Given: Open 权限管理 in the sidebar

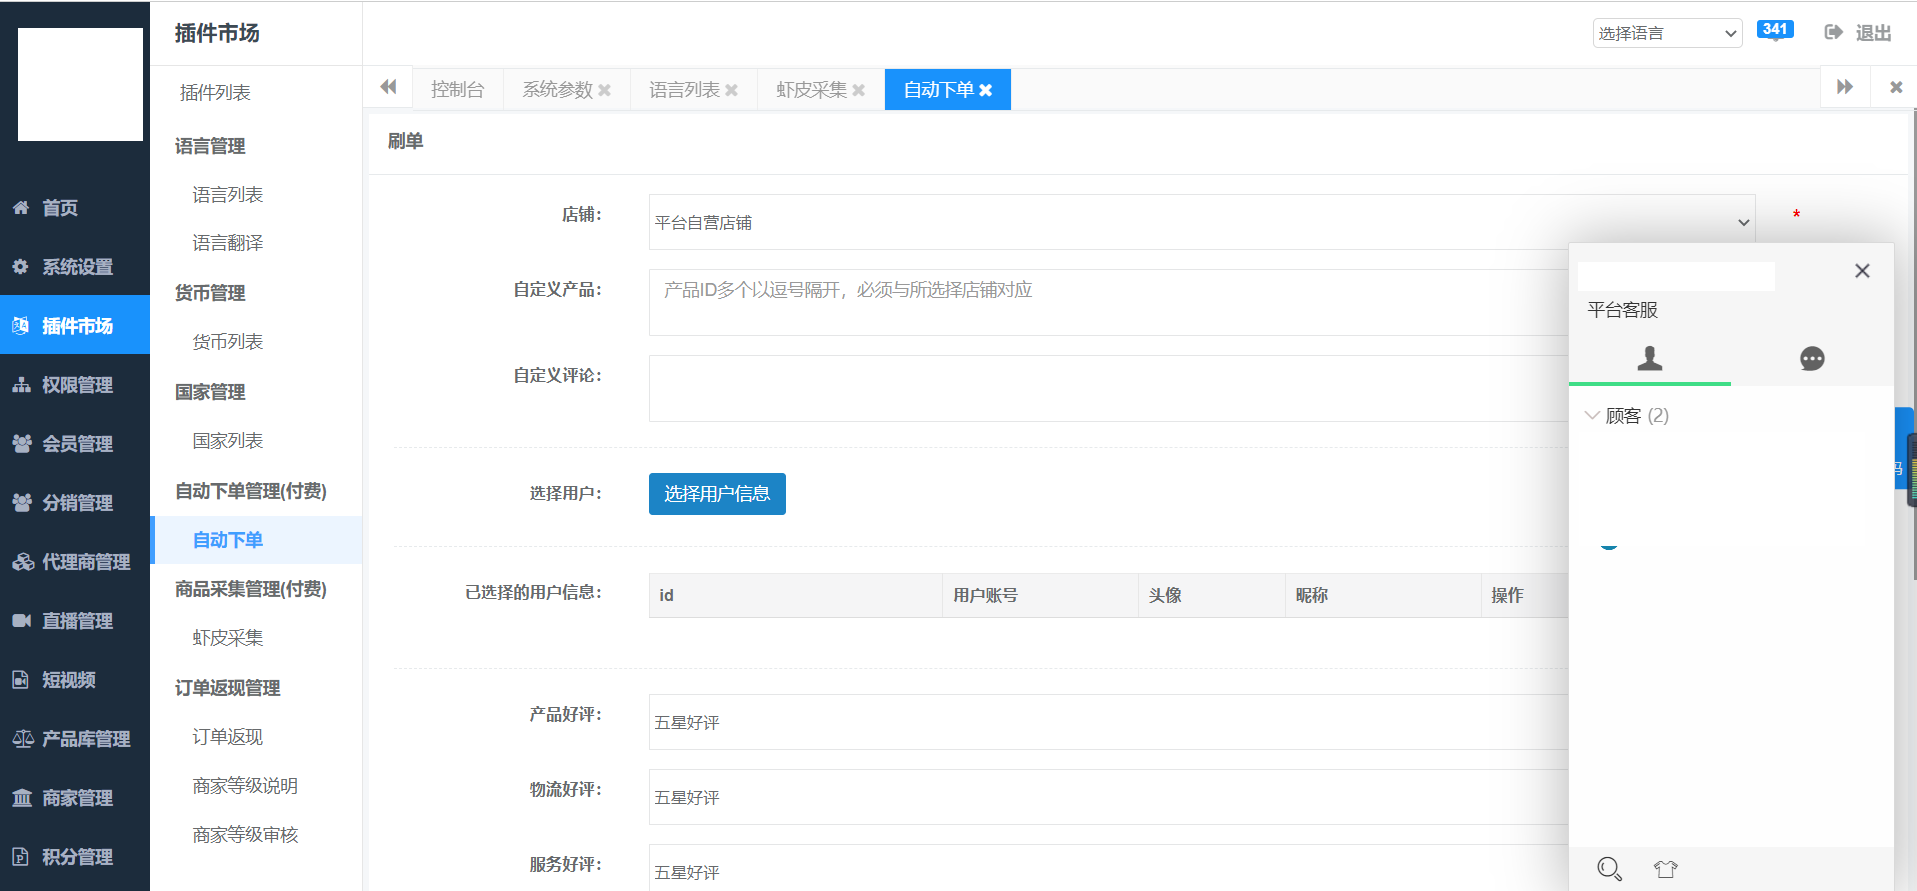Looking at the screenshot, I should (x=75, y=385).
